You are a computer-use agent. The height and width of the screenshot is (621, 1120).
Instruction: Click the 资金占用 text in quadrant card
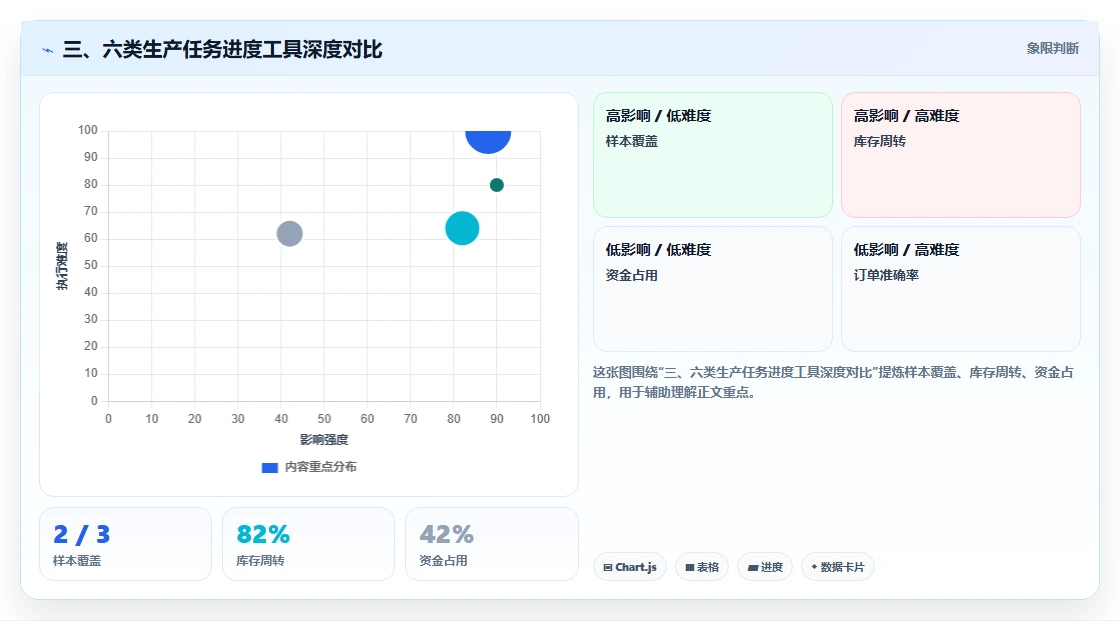pyautogui.click(x=631, y=275)
